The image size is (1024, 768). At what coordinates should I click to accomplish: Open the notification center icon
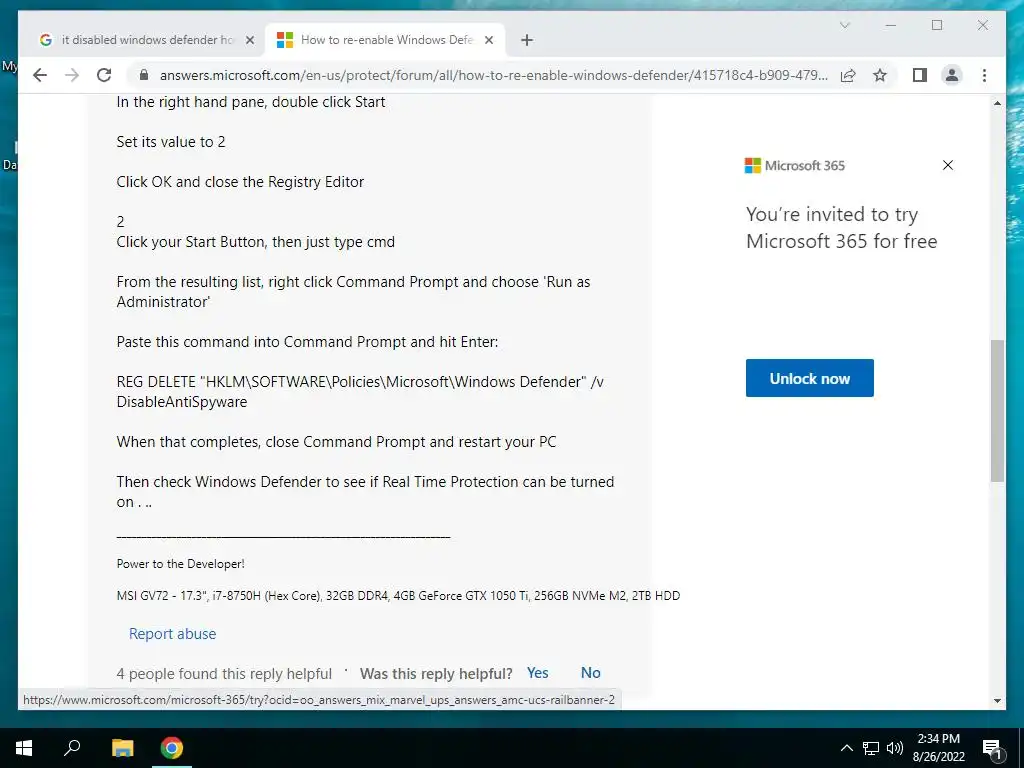click(992, 748)
